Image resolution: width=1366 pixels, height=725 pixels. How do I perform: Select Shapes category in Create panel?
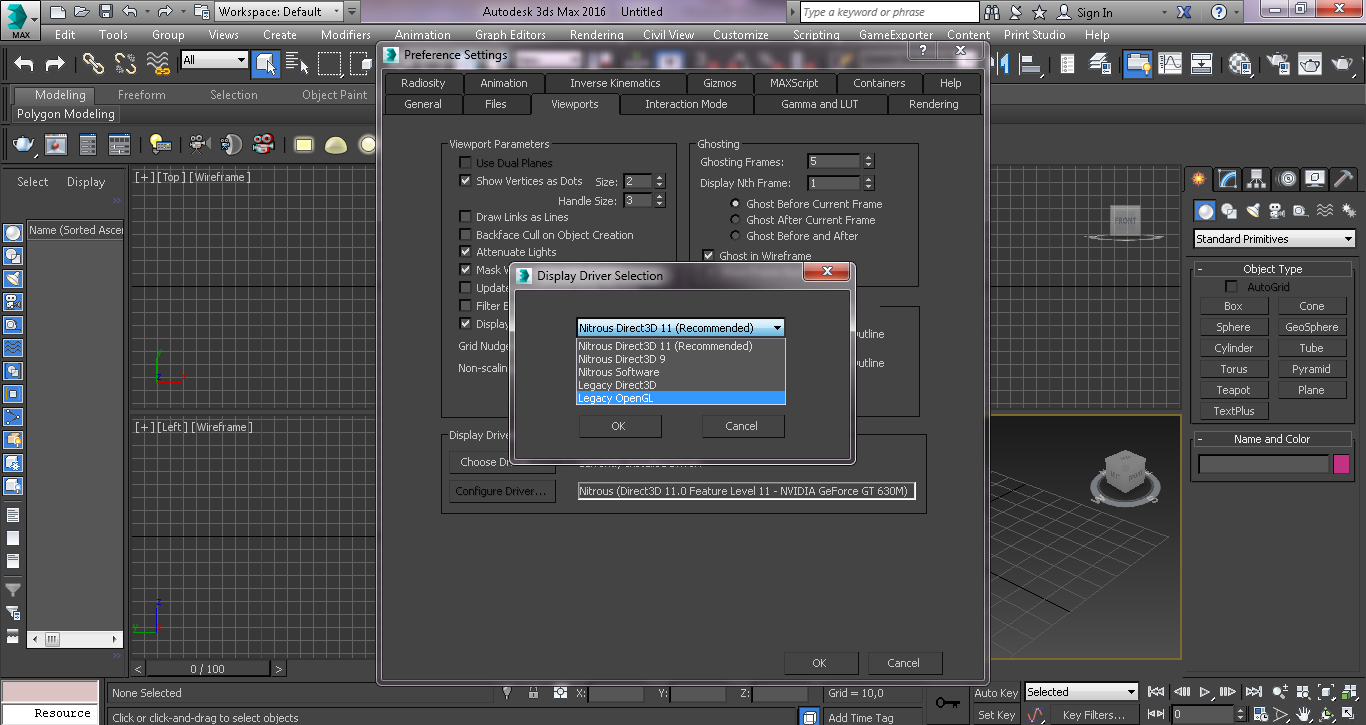click(1229, 211)
